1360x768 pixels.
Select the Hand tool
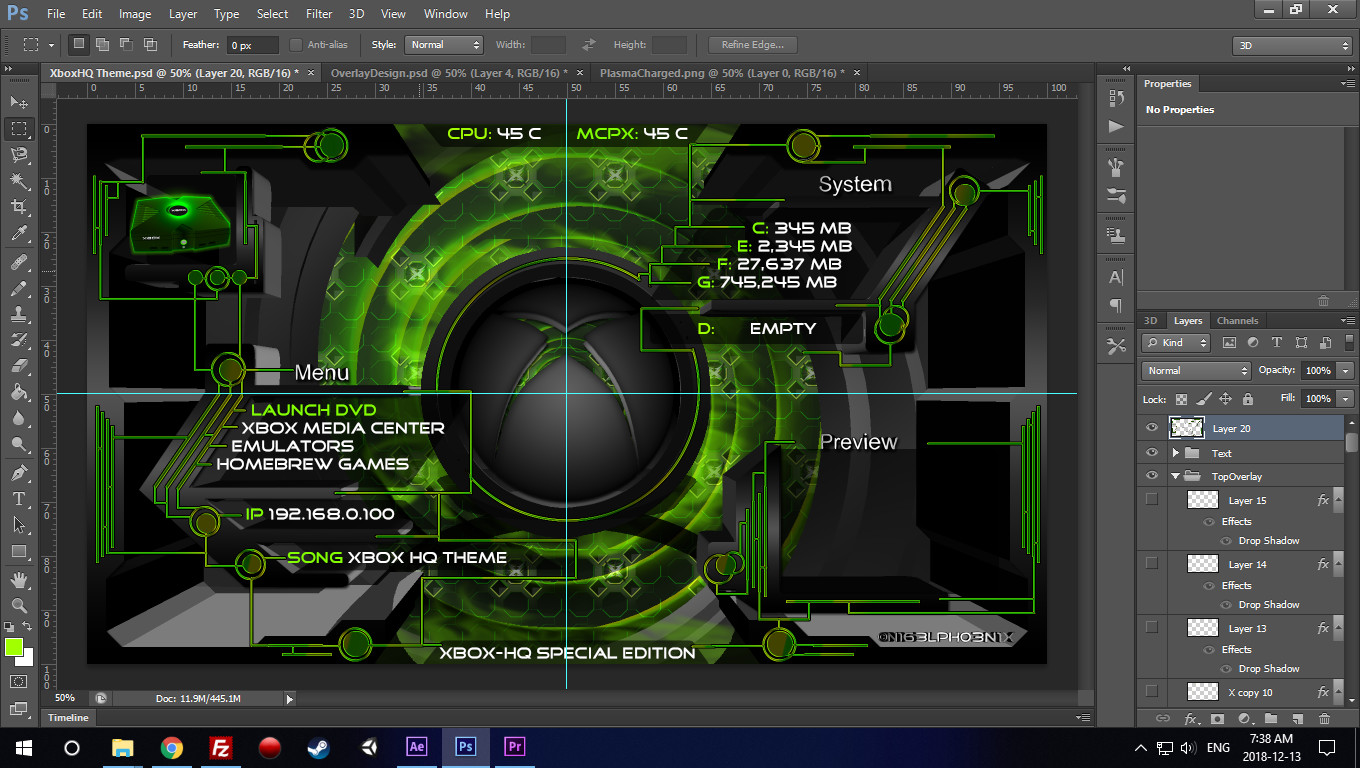pos(19,579)
